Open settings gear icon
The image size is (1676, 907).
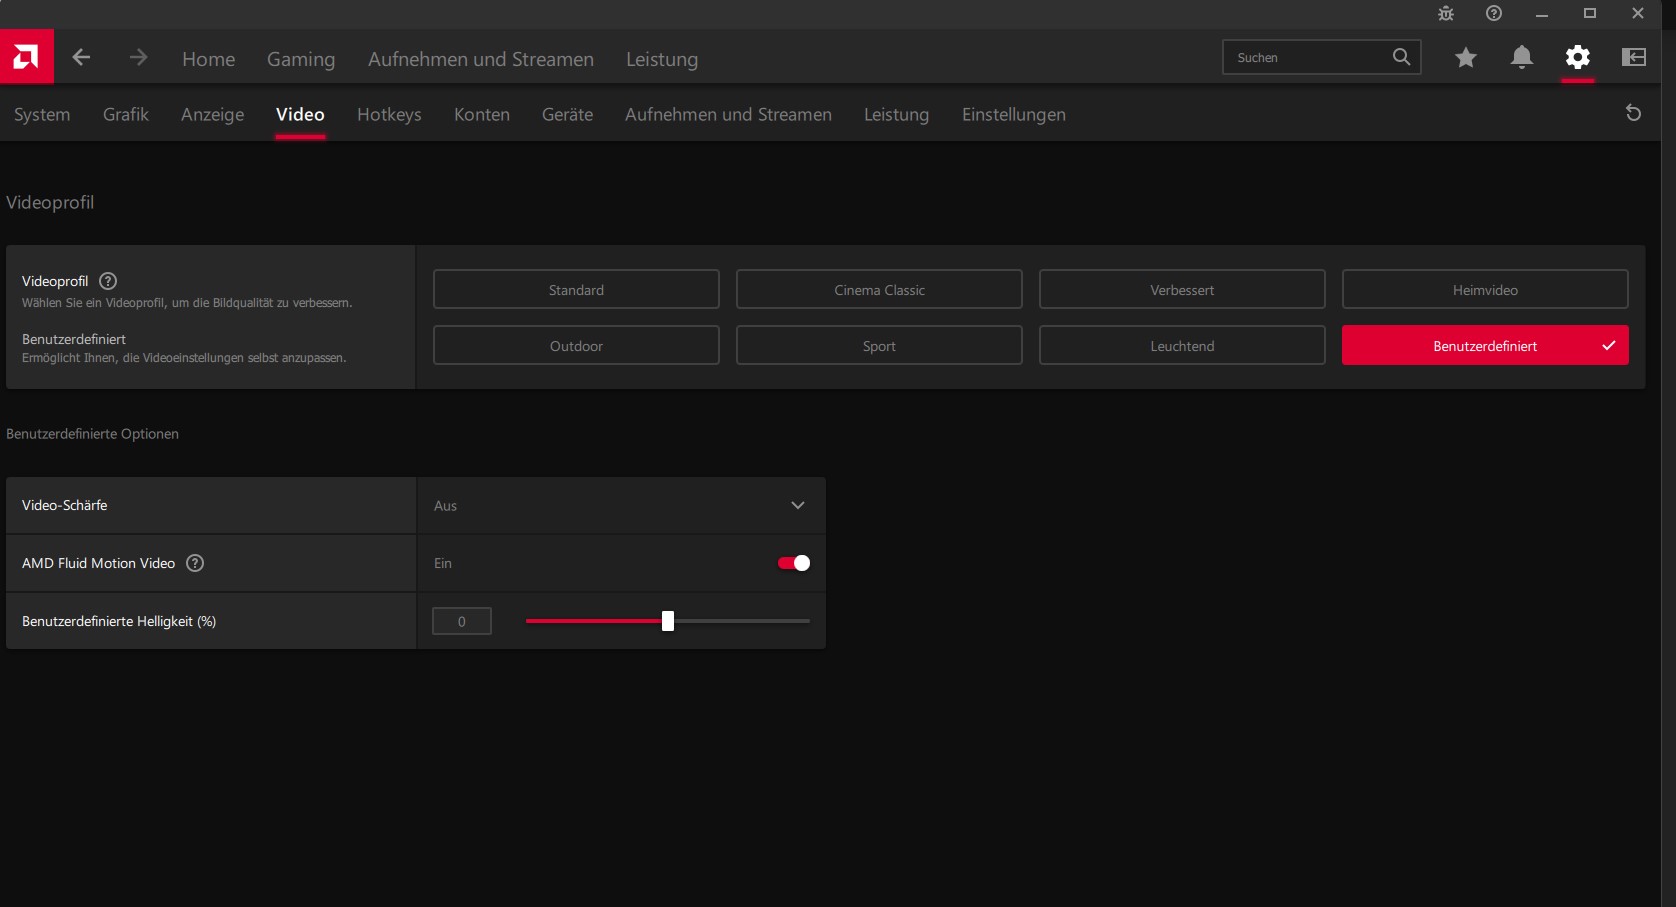pos(1578,58)
